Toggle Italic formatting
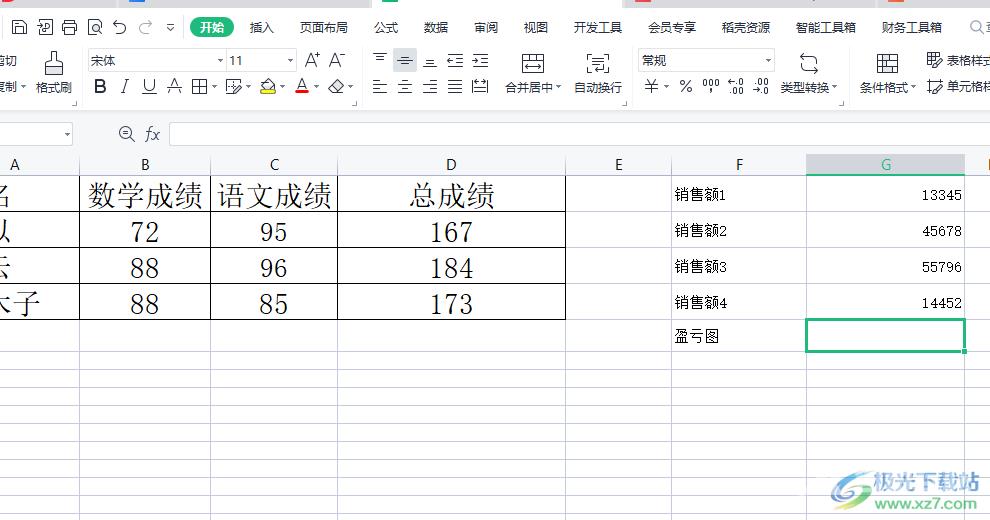 (124, 86)
